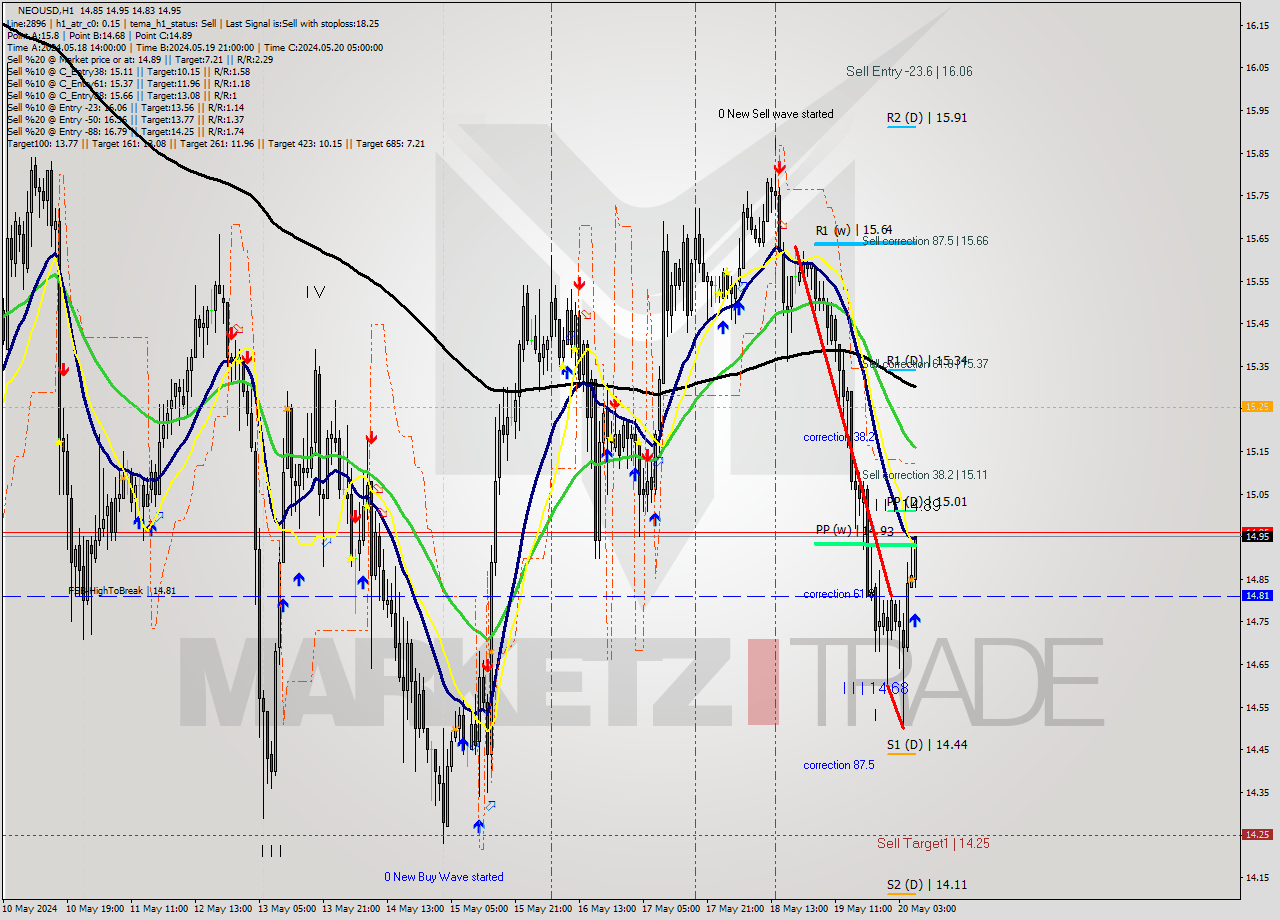The height and width of the screenshot is (920, 1280).
Task: Click the 'Target100: 13.77' targets line
Action: tap(215, 143)
